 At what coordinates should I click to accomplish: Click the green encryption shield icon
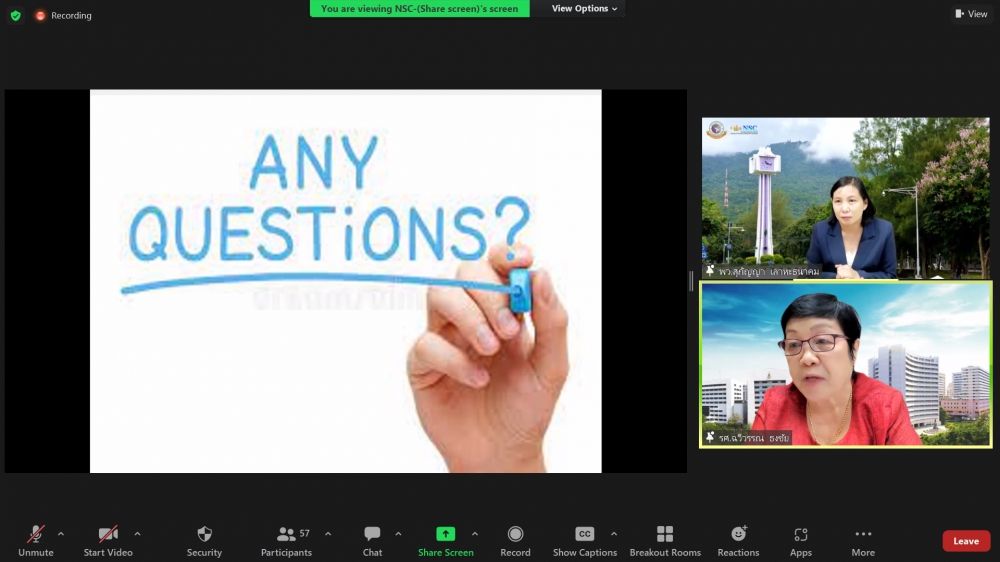click(x=15, y=15)
